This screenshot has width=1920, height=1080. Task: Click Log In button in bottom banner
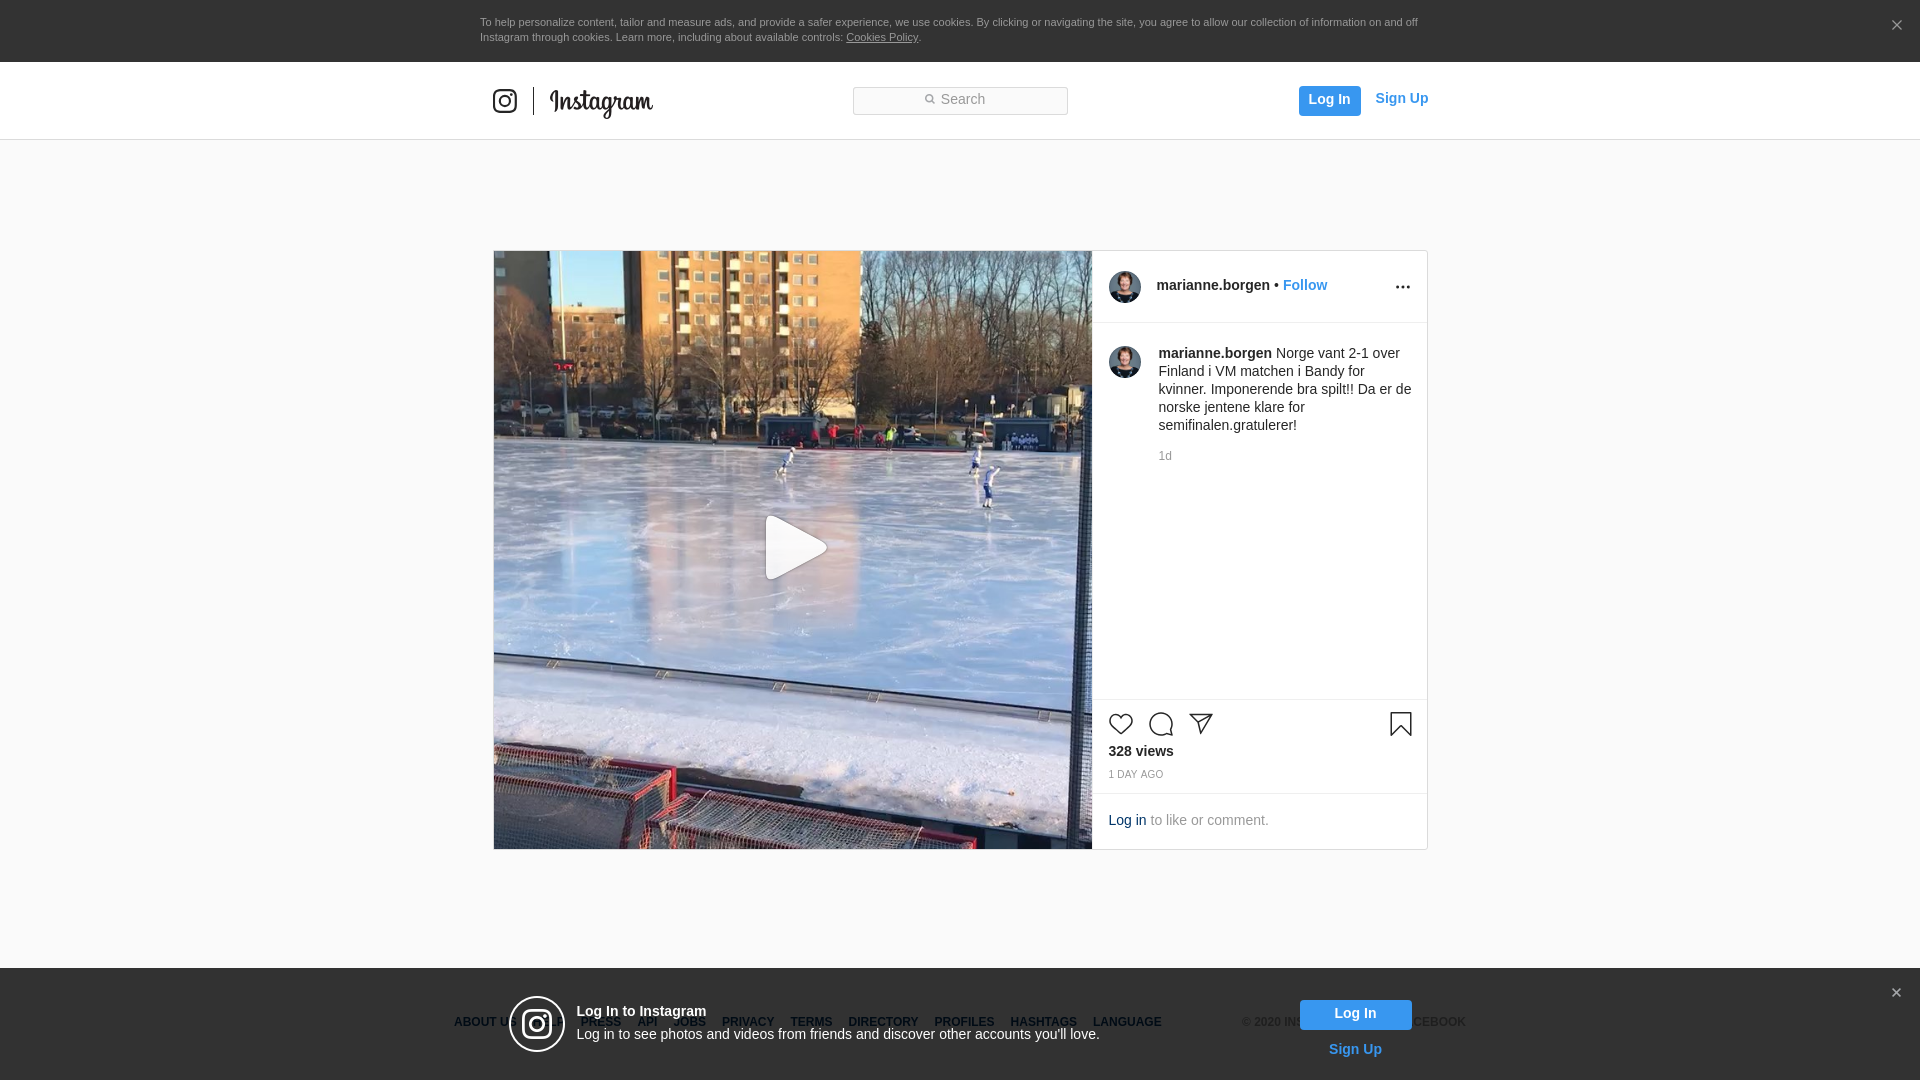tap(1355, 1014)
